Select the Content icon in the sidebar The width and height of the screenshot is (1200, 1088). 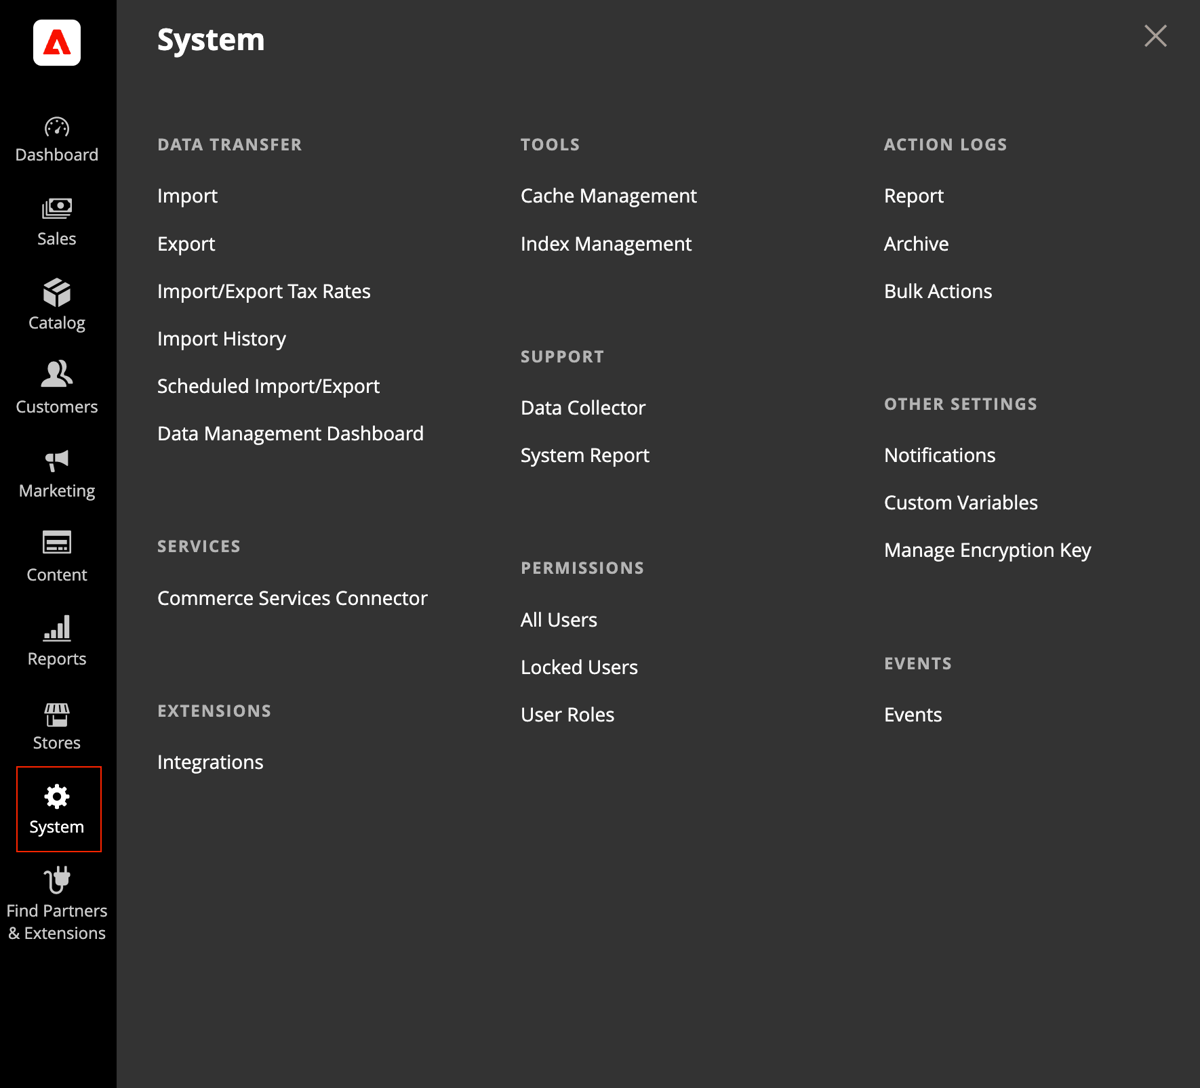(56, 556)
